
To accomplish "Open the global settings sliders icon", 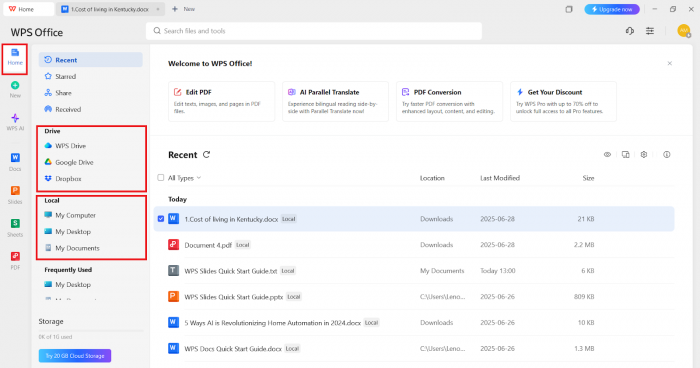I will 650,31.
